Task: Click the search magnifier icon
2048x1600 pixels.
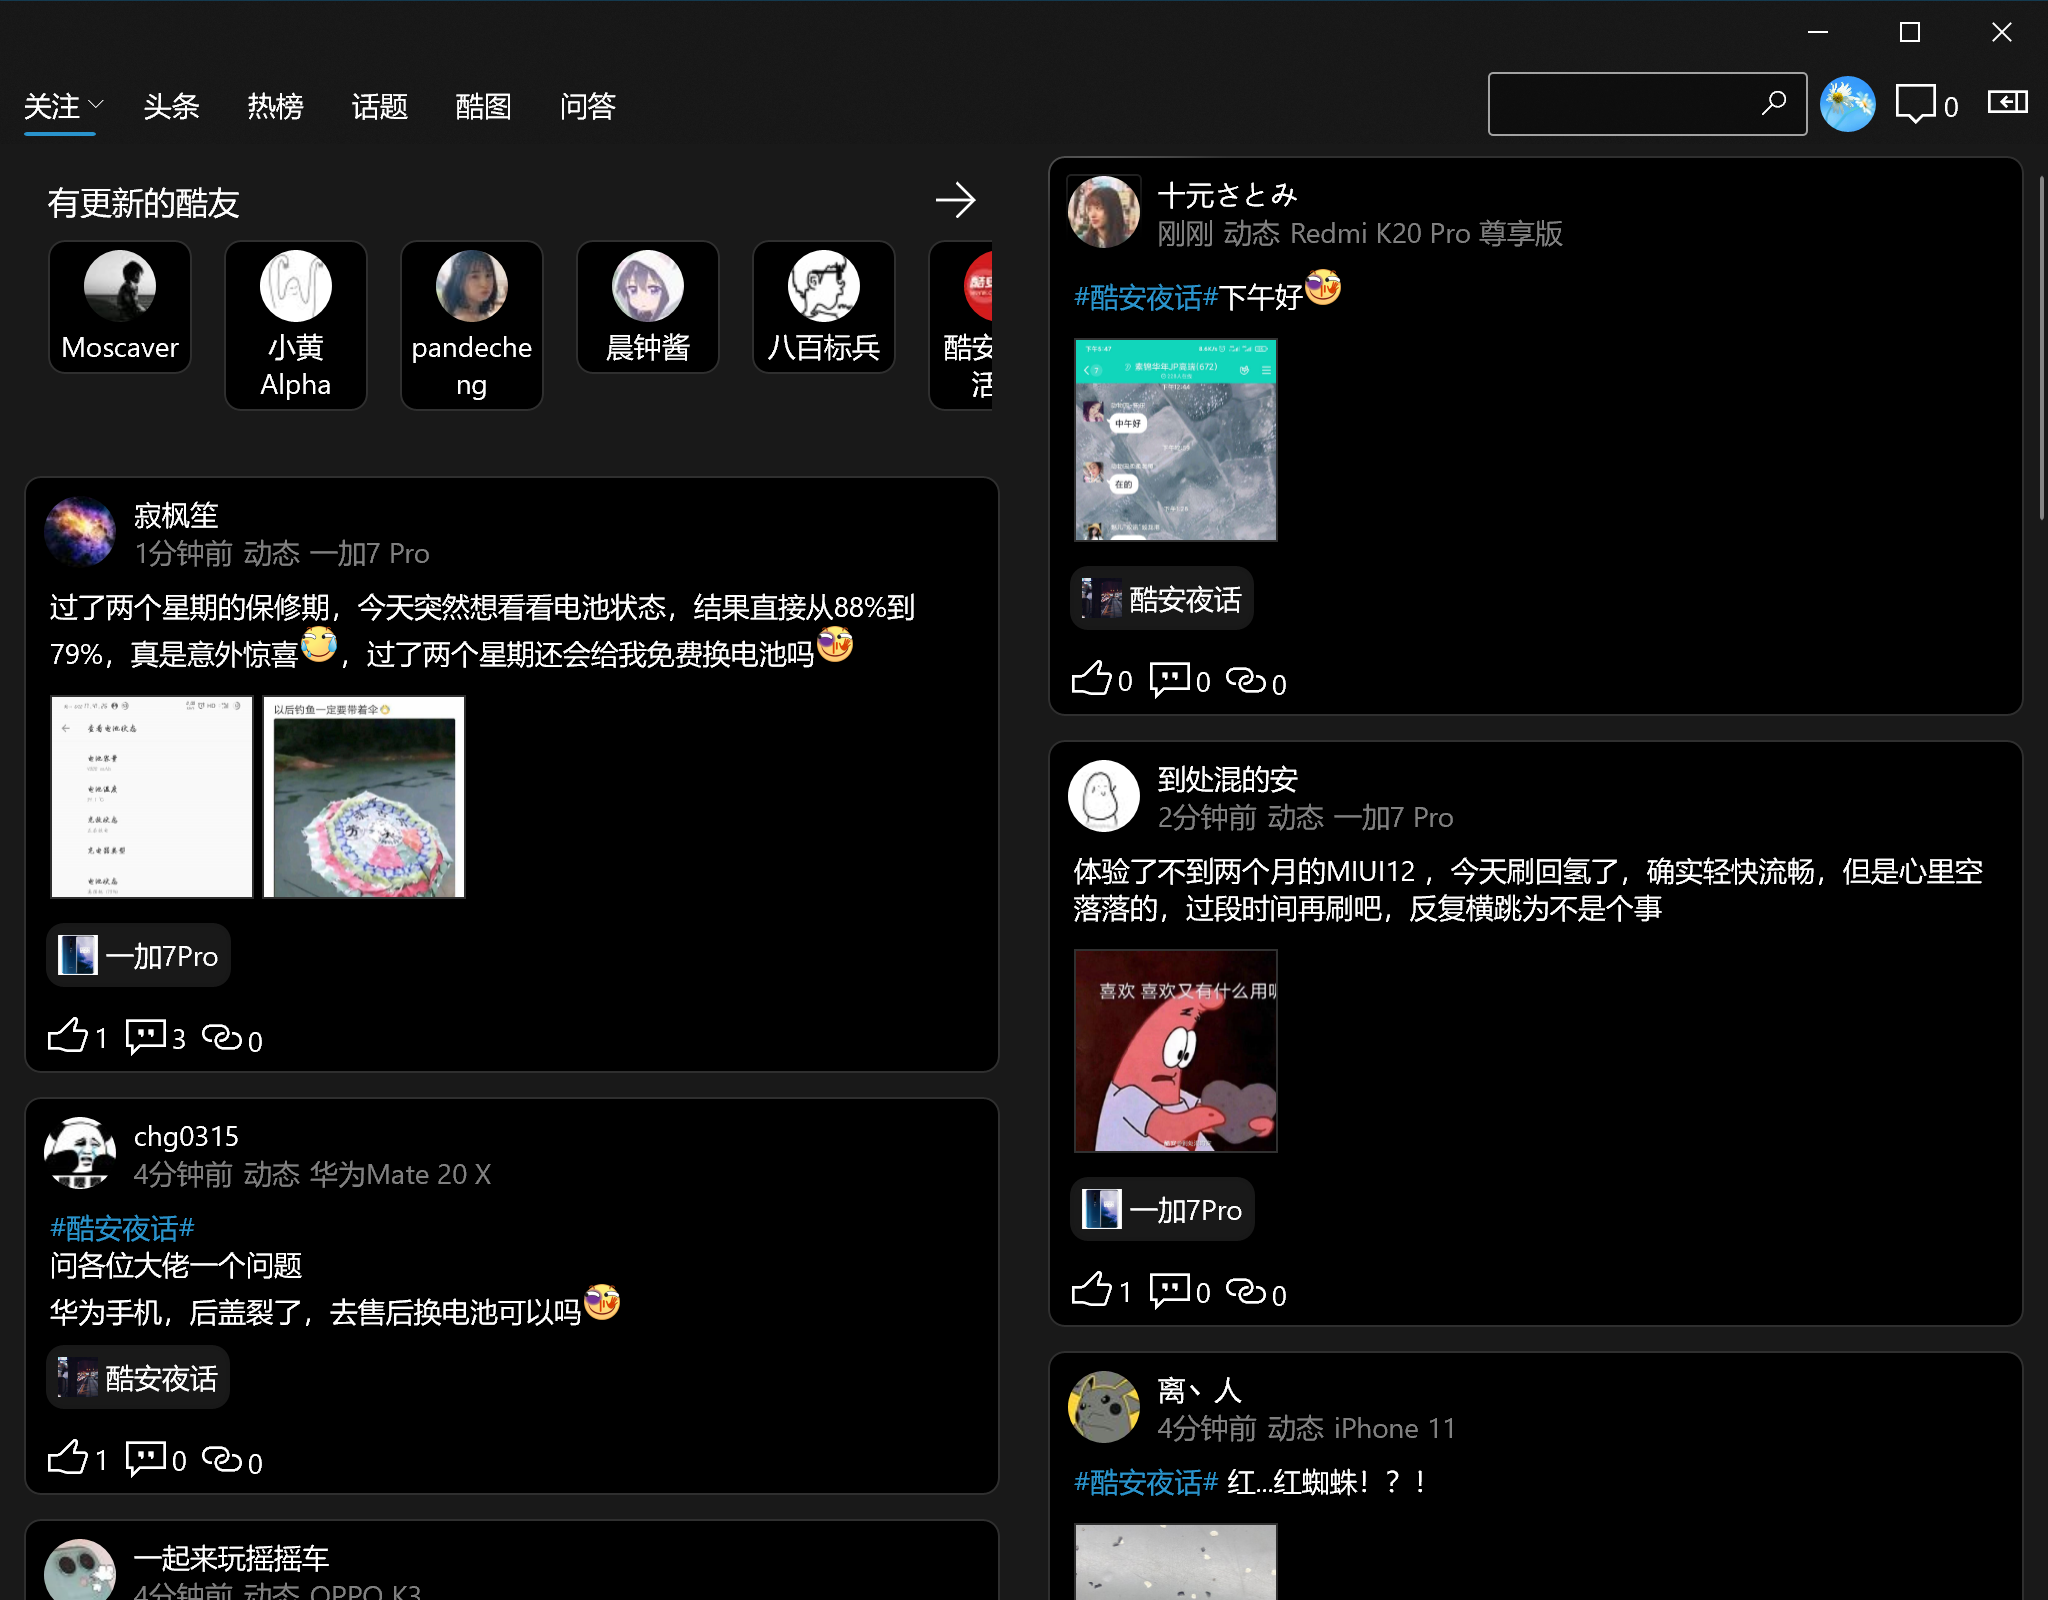Action: [x=1773, y=103]
